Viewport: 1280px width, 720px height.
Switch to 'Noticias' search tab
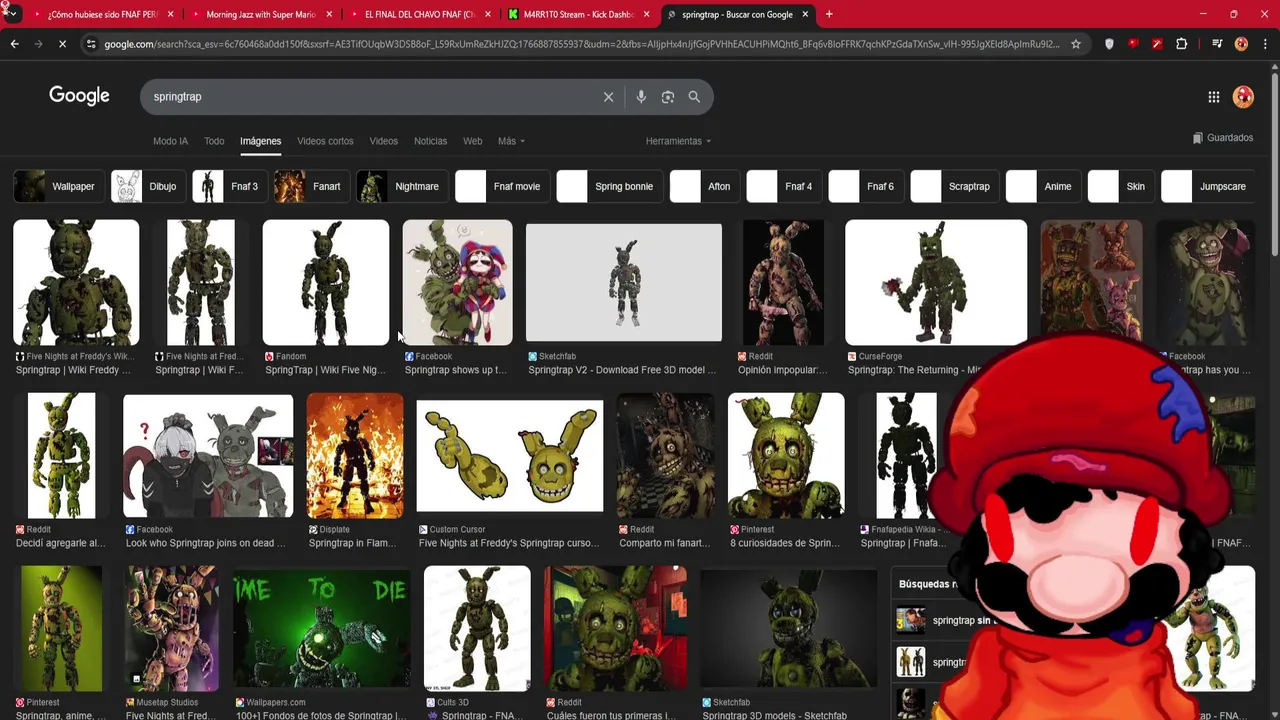pyautogui.click(x=430, y=141)
